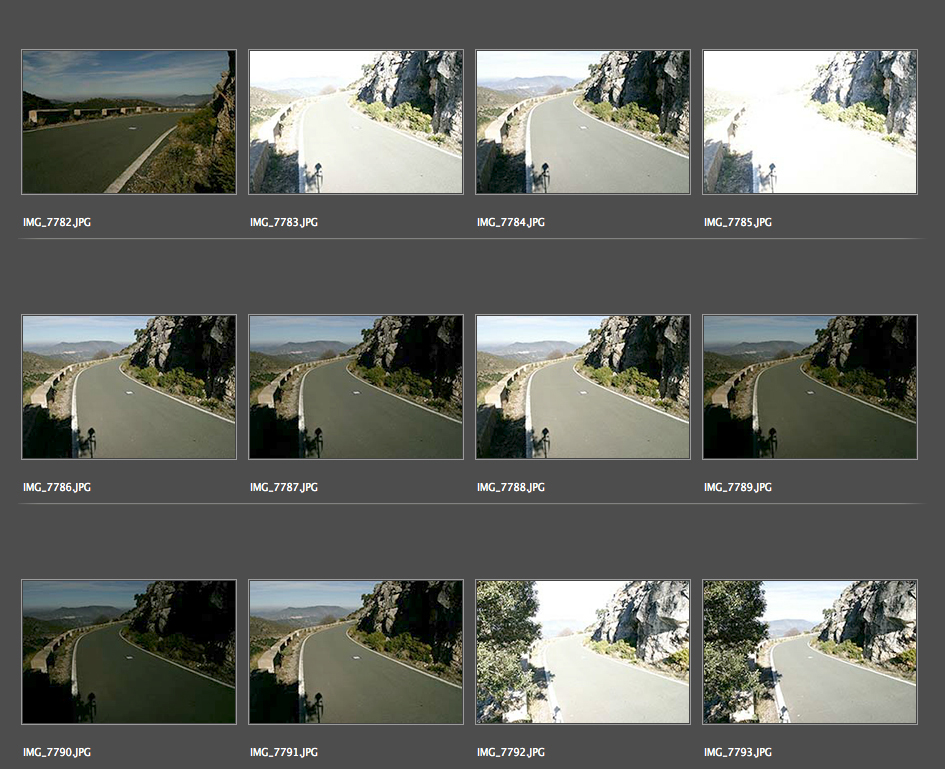Choose the IMG_7789.JPG filename text
The image size is (945, 769).
(x=738, y=488)
